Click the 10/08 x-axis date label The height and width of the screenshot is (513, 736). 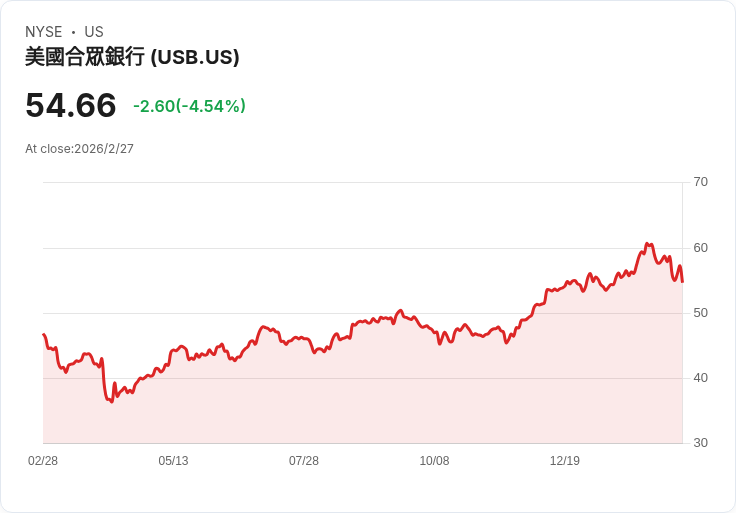(434, 461)
